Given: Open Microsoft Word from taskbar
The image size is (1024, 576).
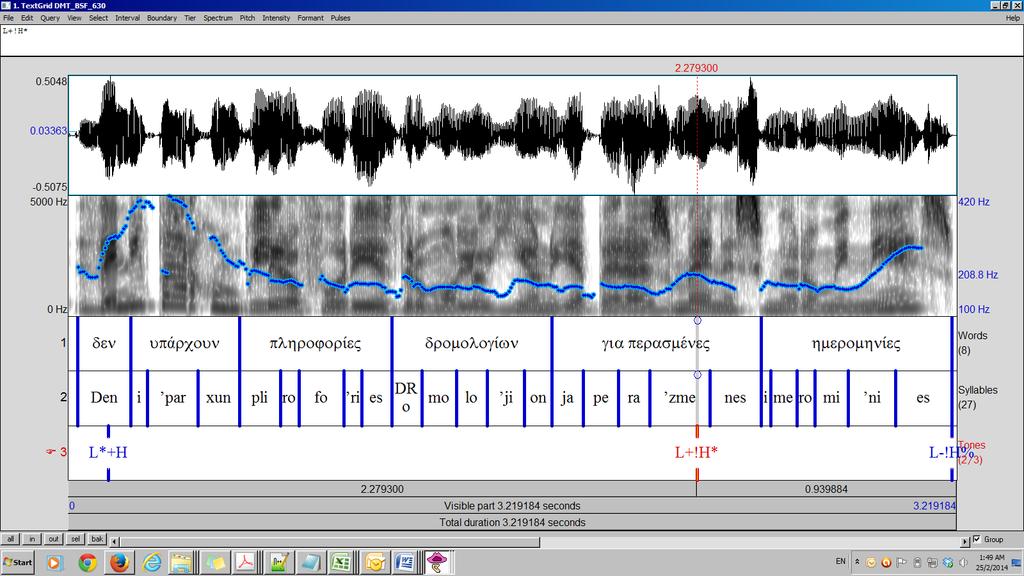Looking at the screenshot, I should (x=405, y=562).
